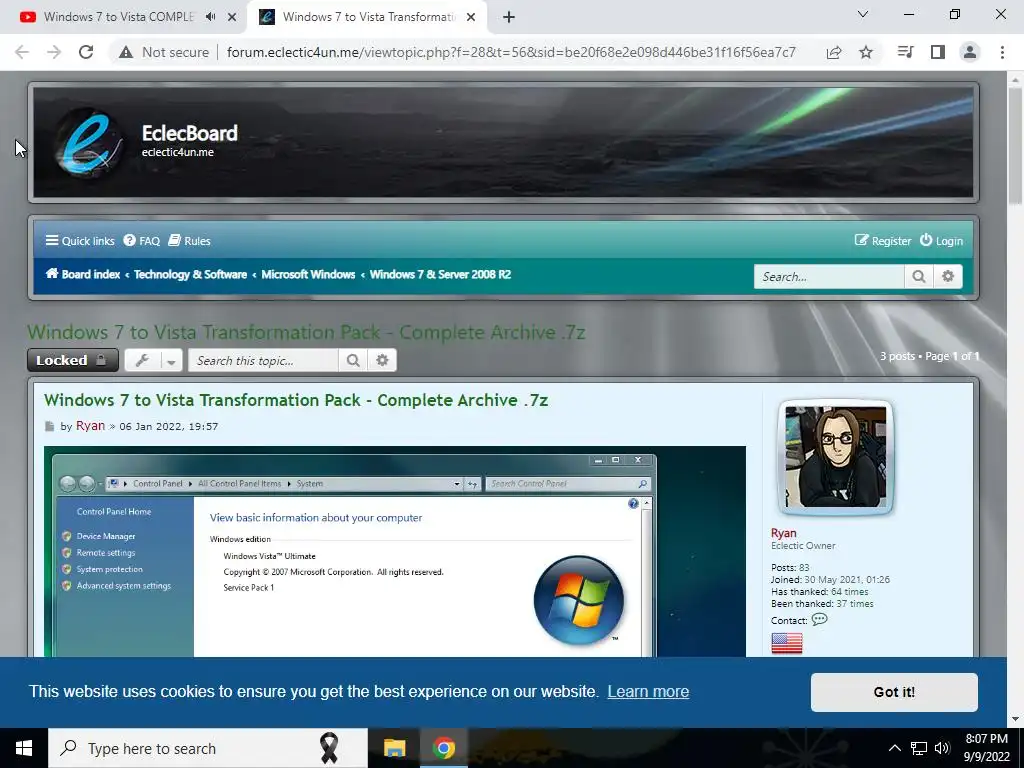Viewport: 1024px width, 768px height.
Task: Open the media controls icon in toolbar
Action: [906, 52]
